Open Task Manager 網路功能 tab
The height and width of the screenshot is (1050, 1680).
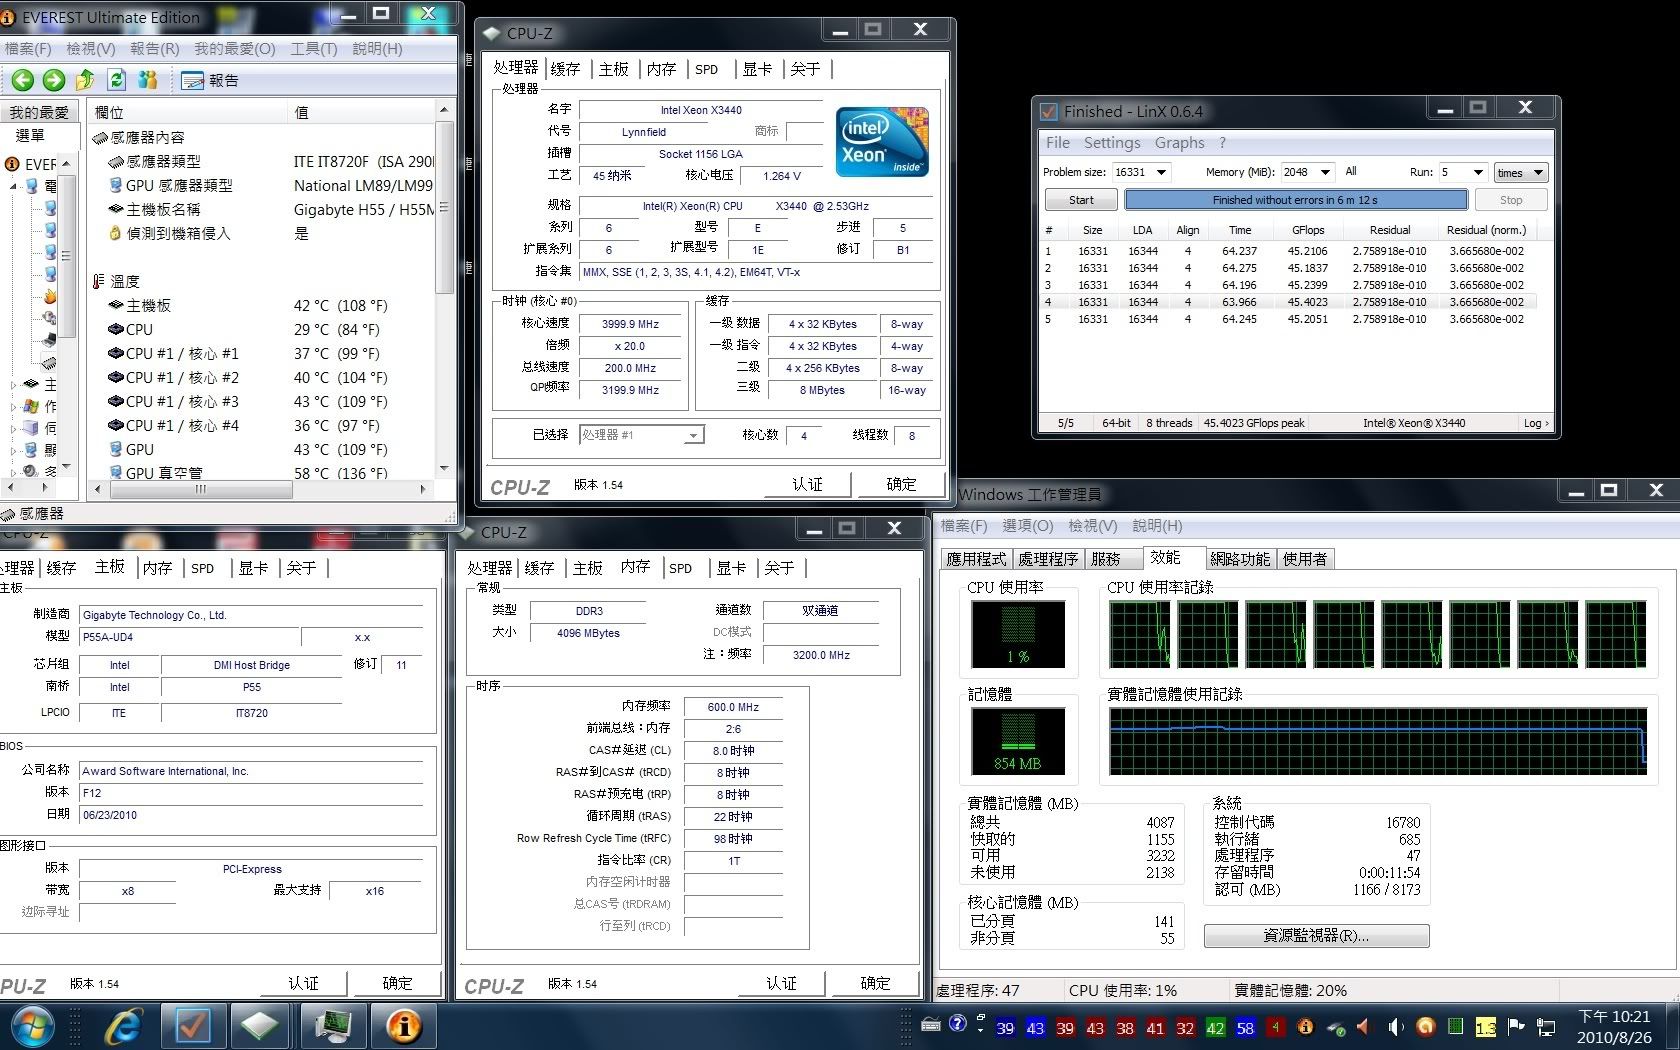pyautogui.click(x=1240, y=559)
